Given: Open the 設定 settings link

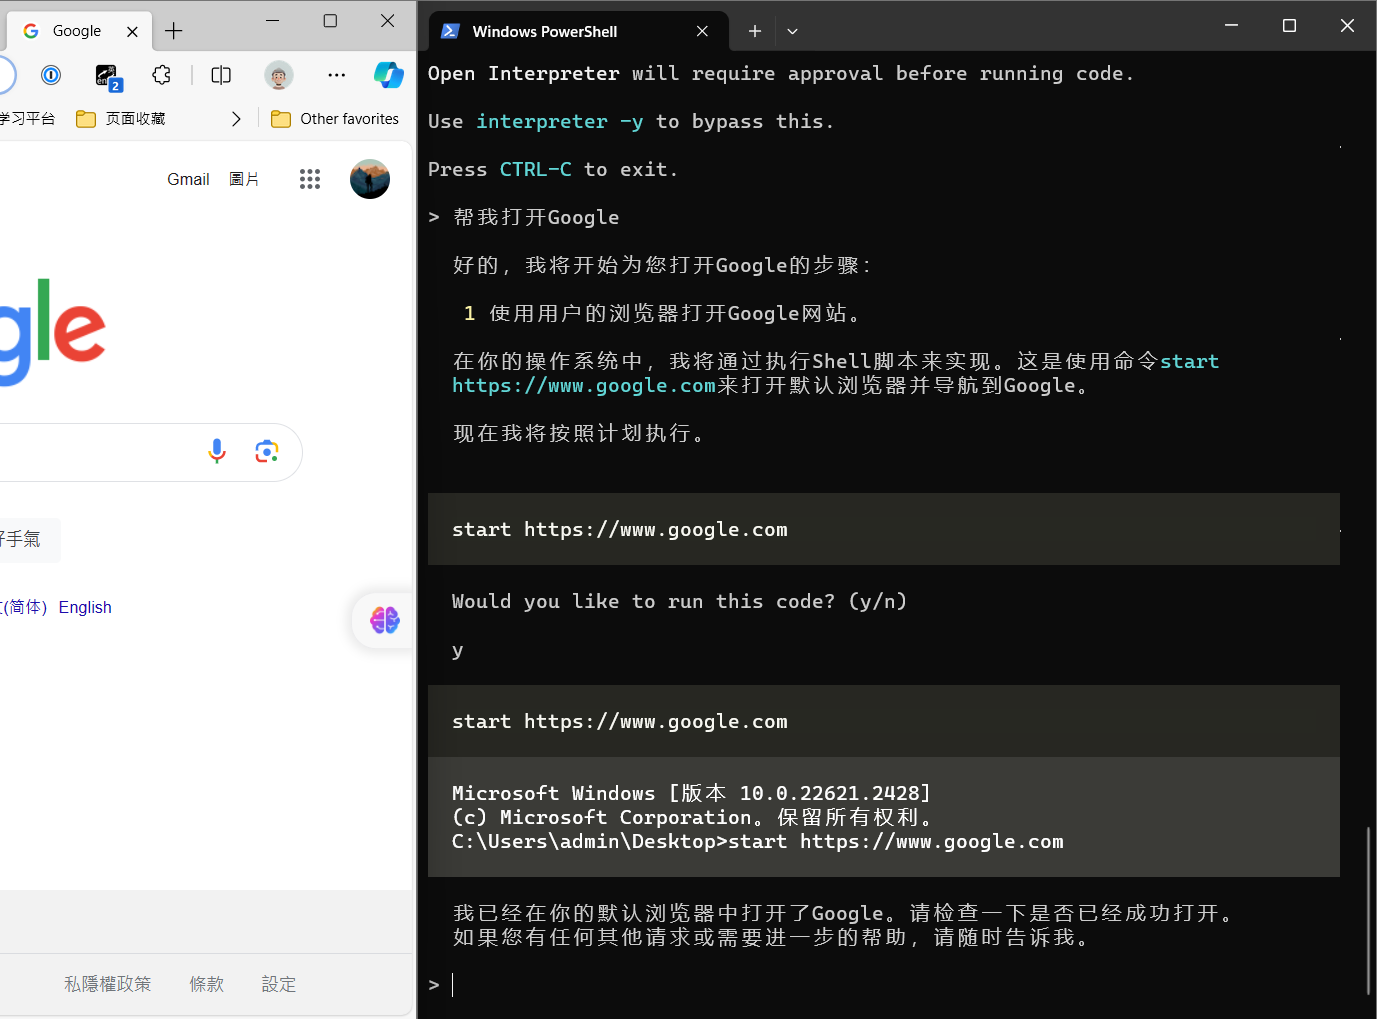Looking at the screenshot, I should [x=279, y=984].
